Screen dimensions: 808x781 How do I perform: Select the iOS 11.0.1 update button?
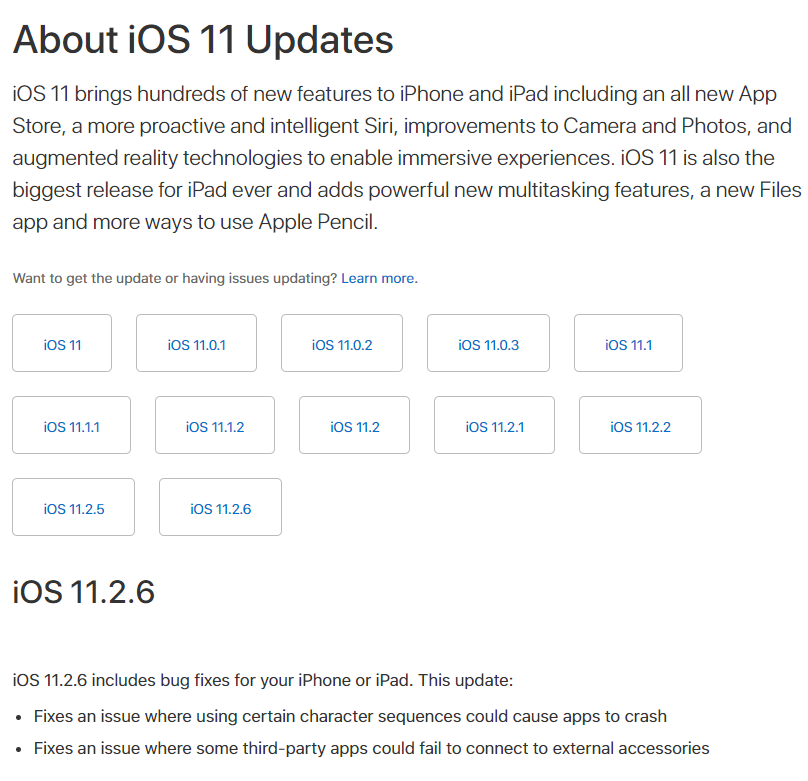(x=196, y=343)
